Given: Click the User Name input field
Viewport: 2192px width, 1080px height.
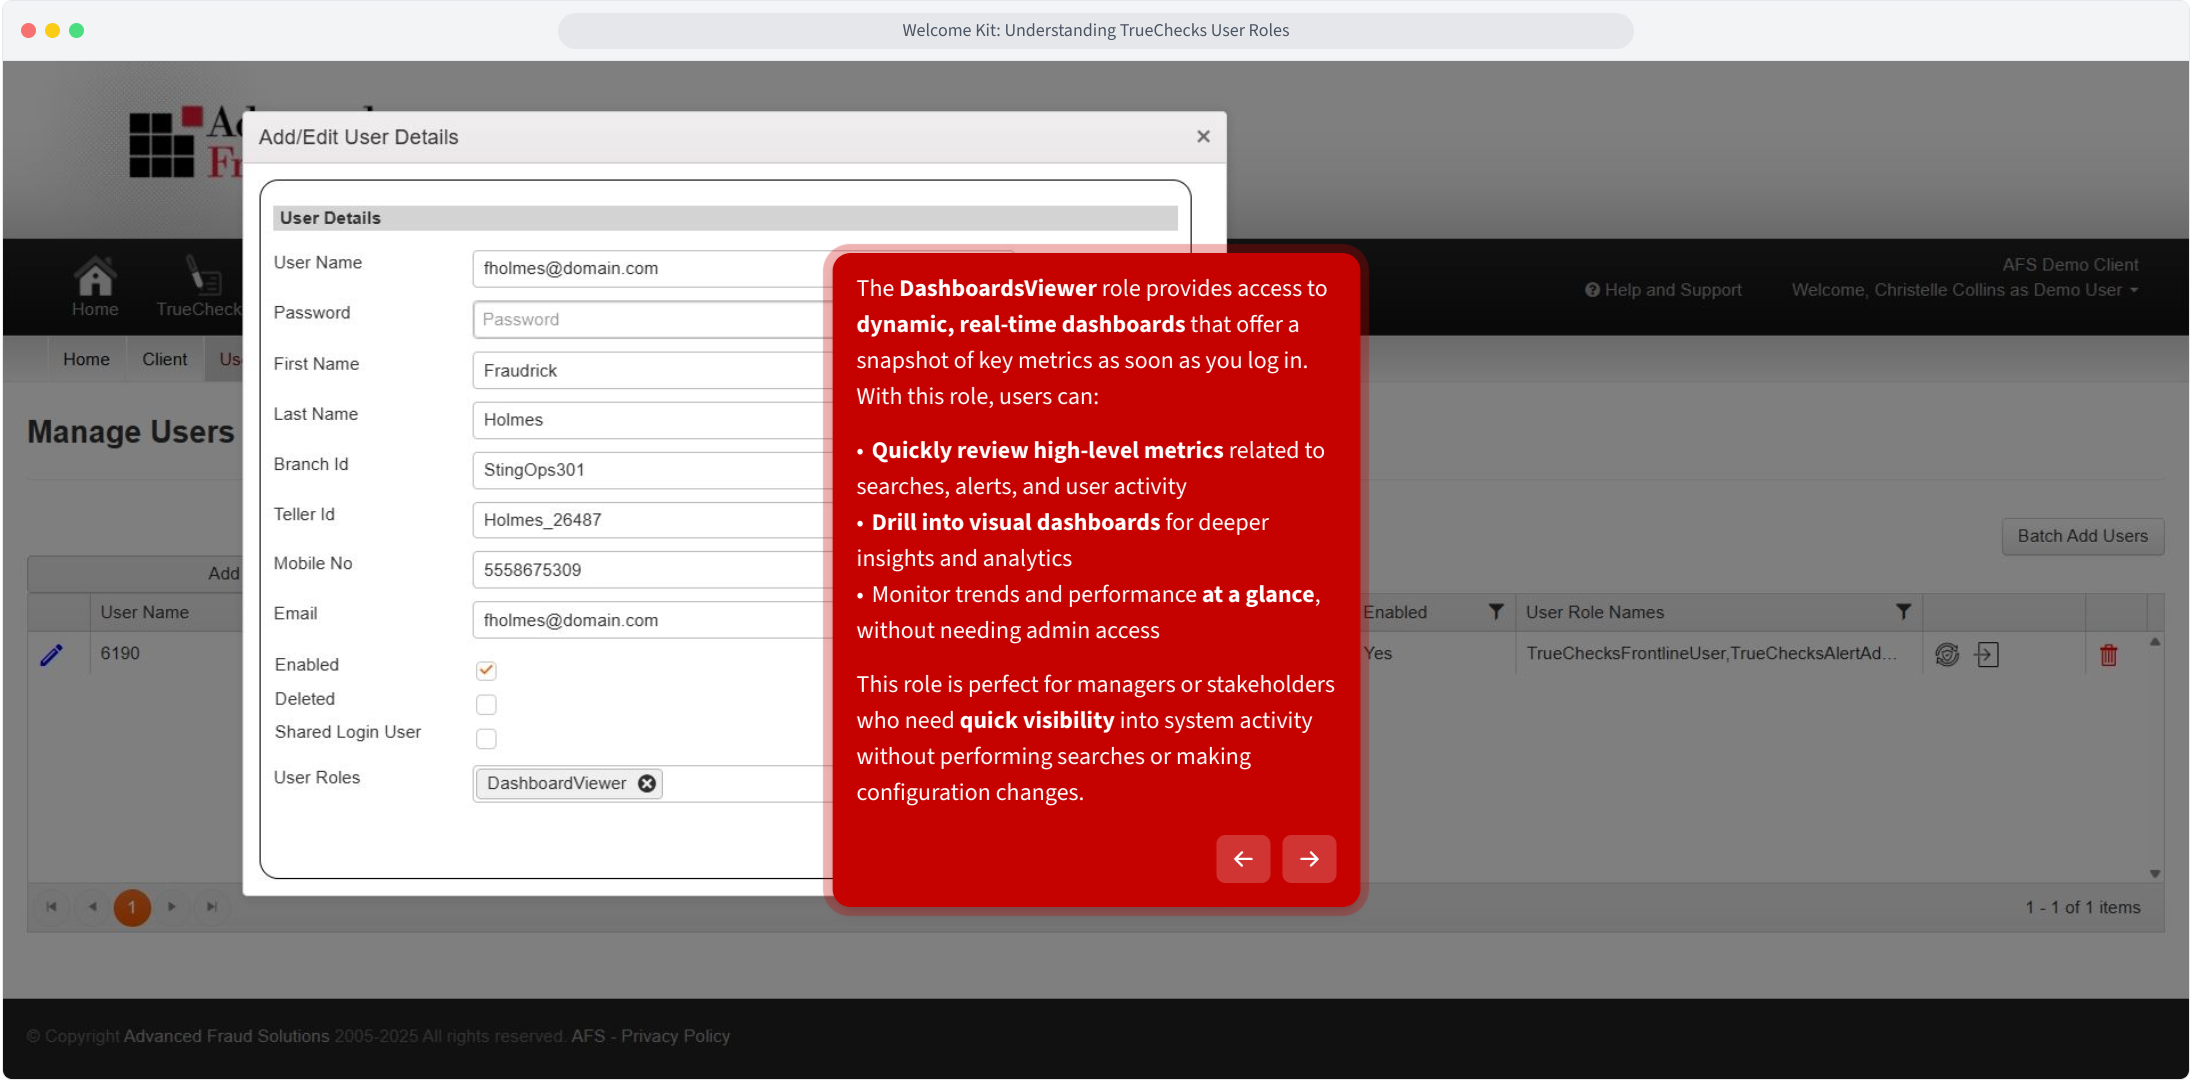Looking at the screenshot, I should [652, 268].
